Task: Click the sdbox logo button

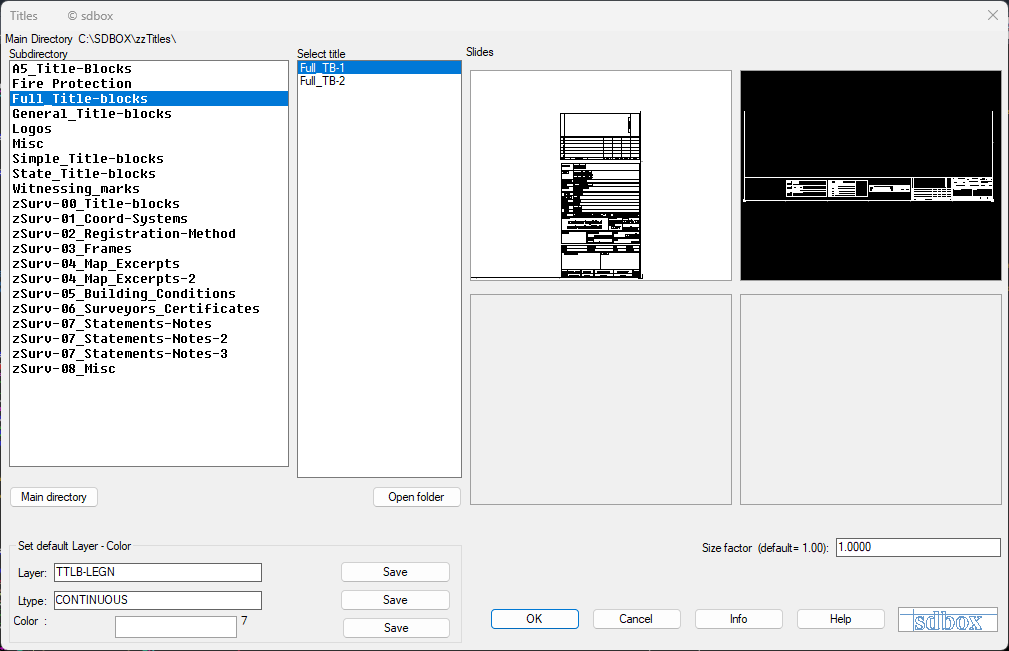Action: 948,620
